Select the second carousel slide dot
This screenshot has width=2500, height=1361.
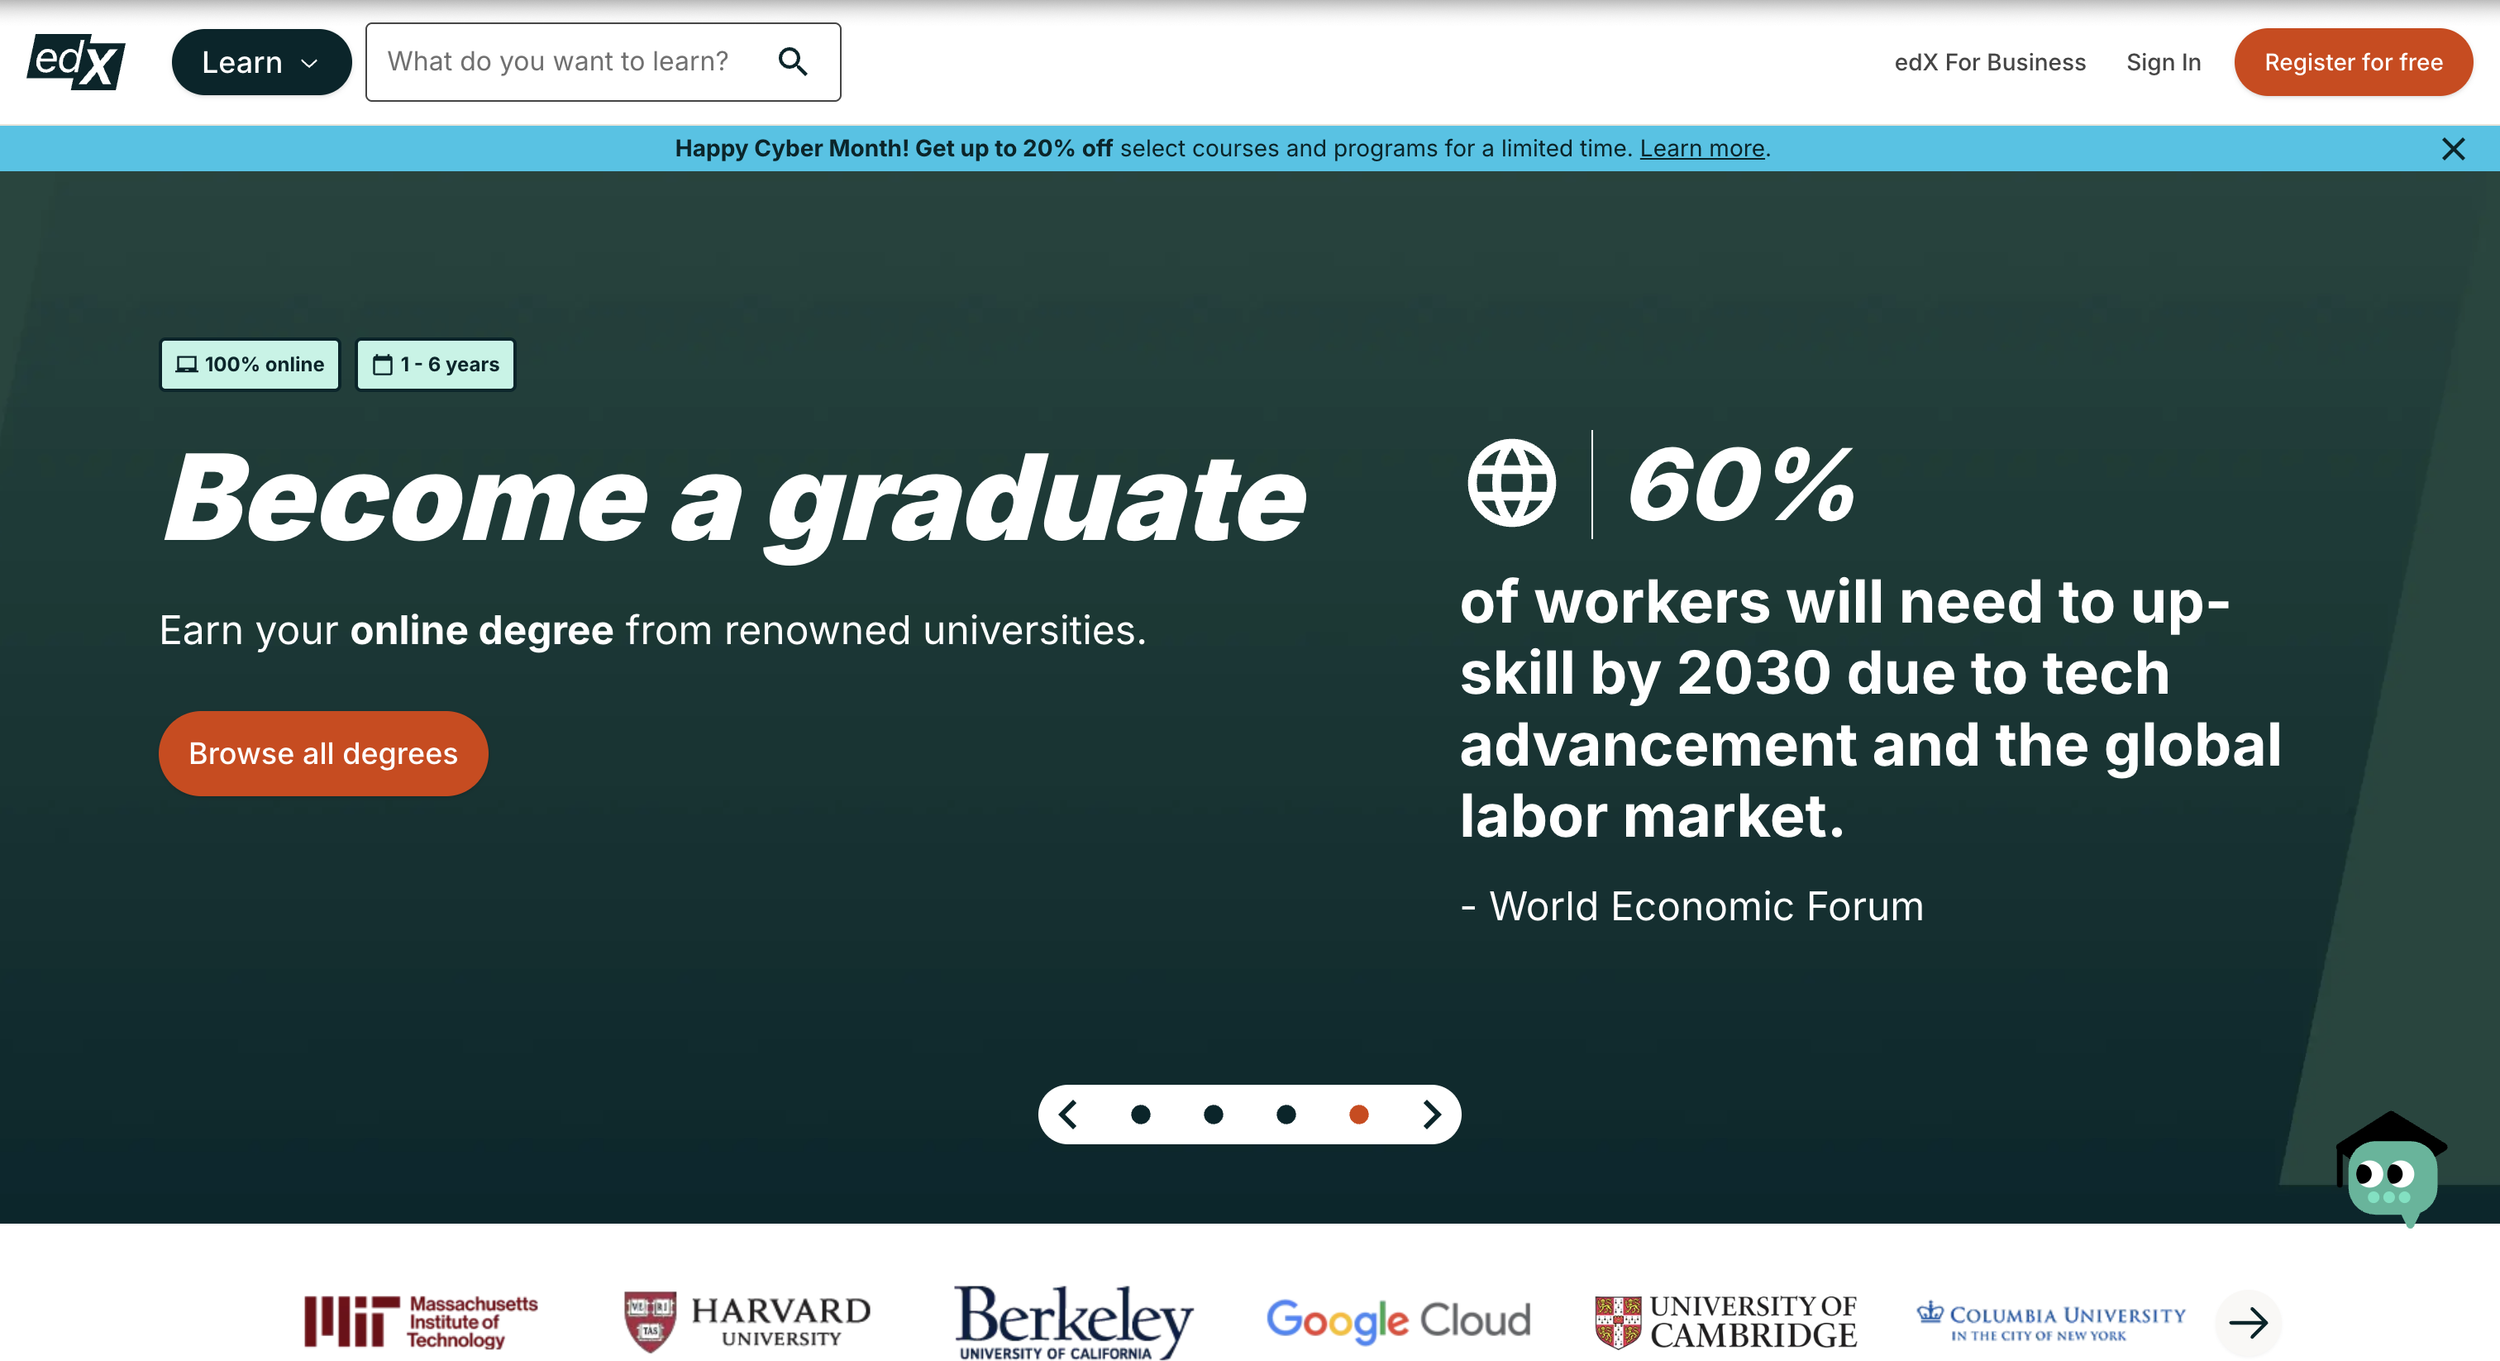tap(1213, 1114)
